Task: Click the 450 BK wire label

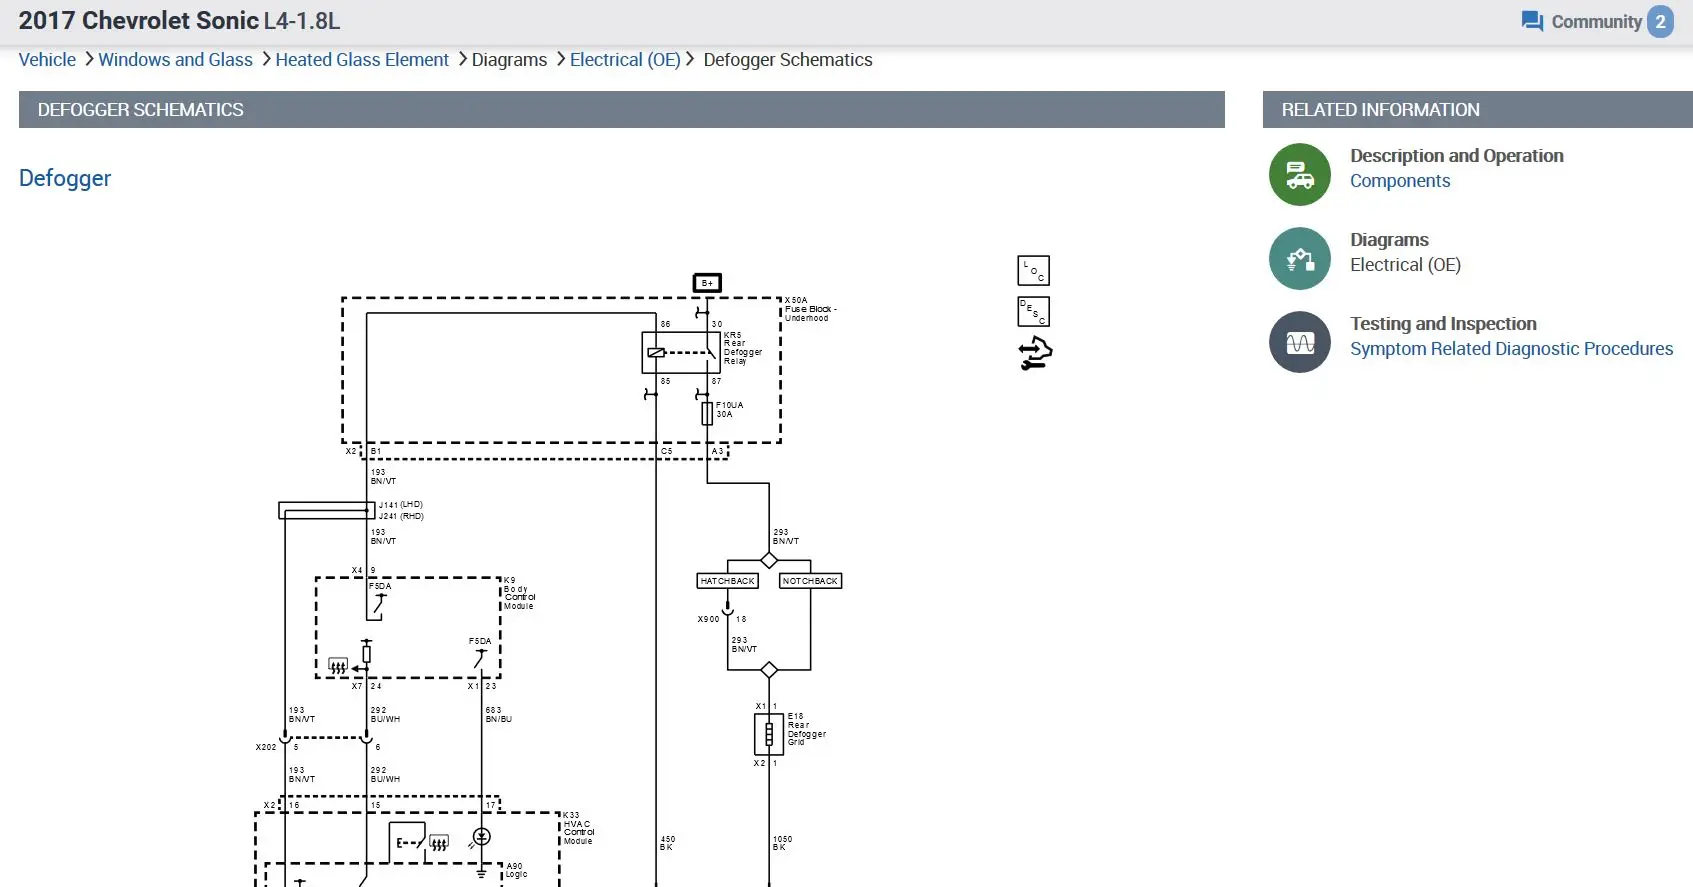Action: [x=667, y=843]
